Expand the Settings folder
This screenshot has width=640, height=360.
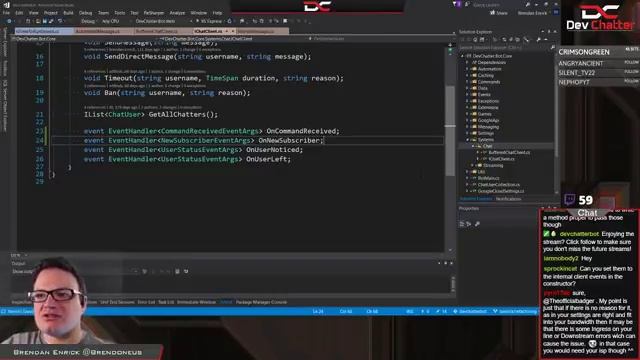468,133
